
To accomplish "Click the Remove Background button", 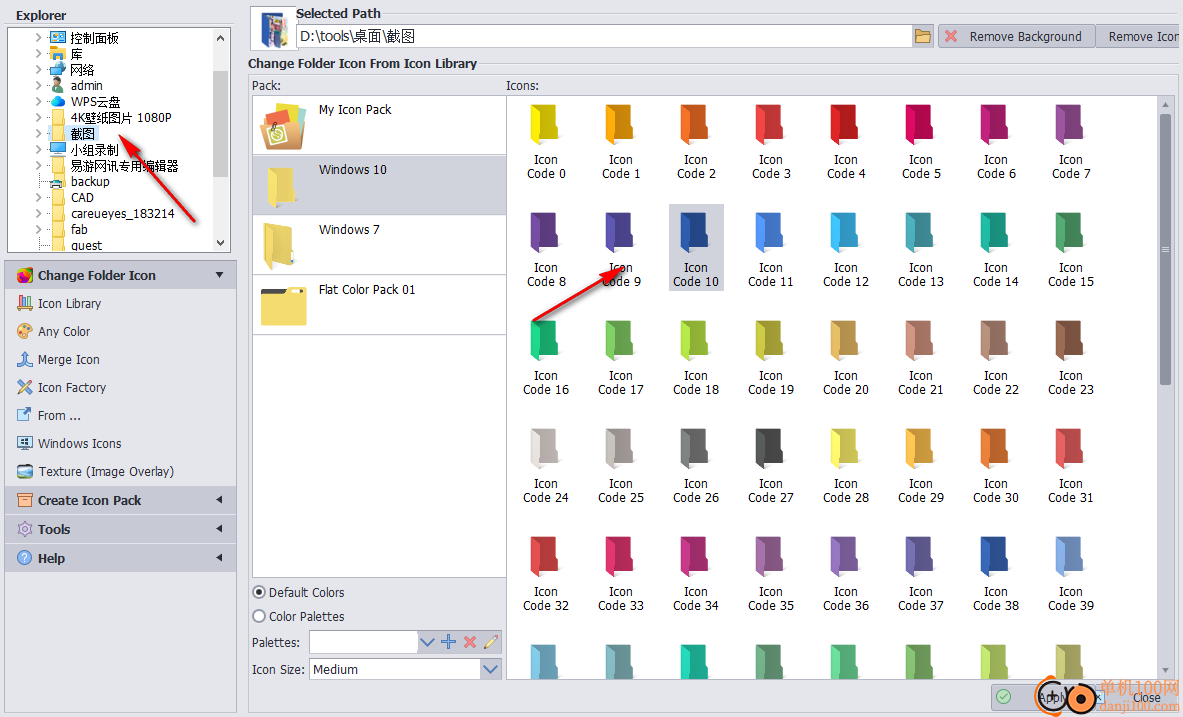I will (1016, 36).
